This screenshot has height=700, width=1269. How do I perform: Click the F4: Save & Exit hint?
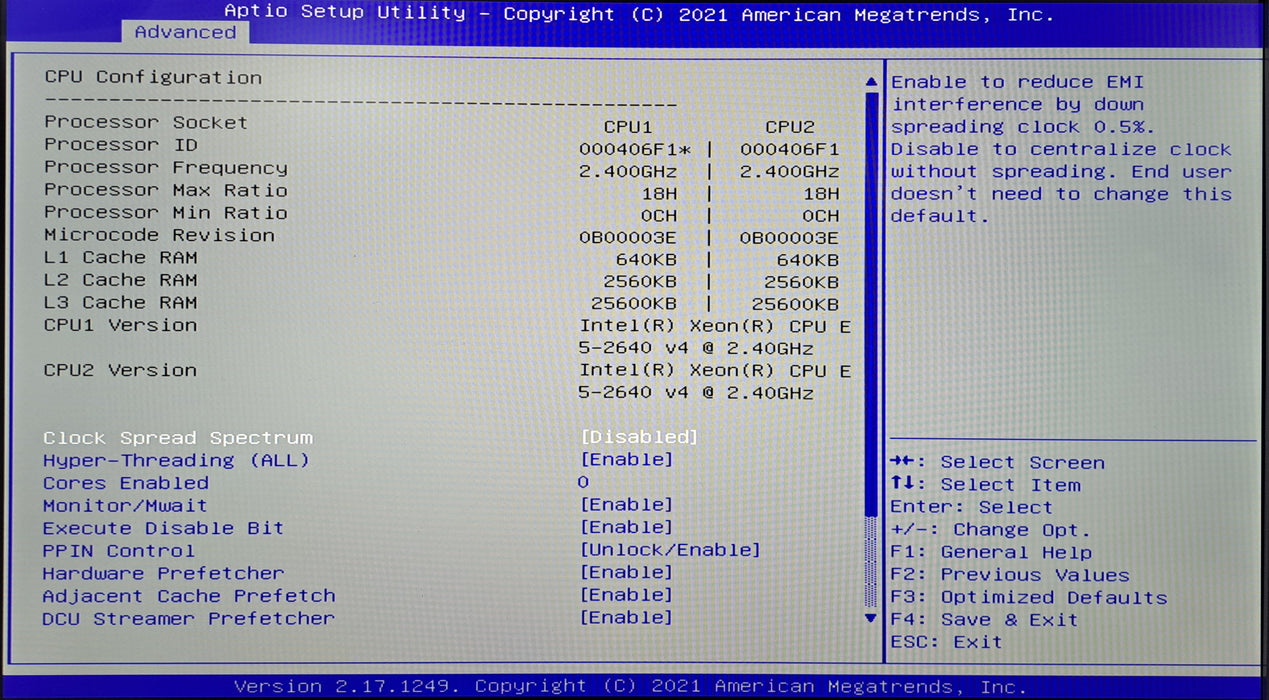[x=985, y=620]
